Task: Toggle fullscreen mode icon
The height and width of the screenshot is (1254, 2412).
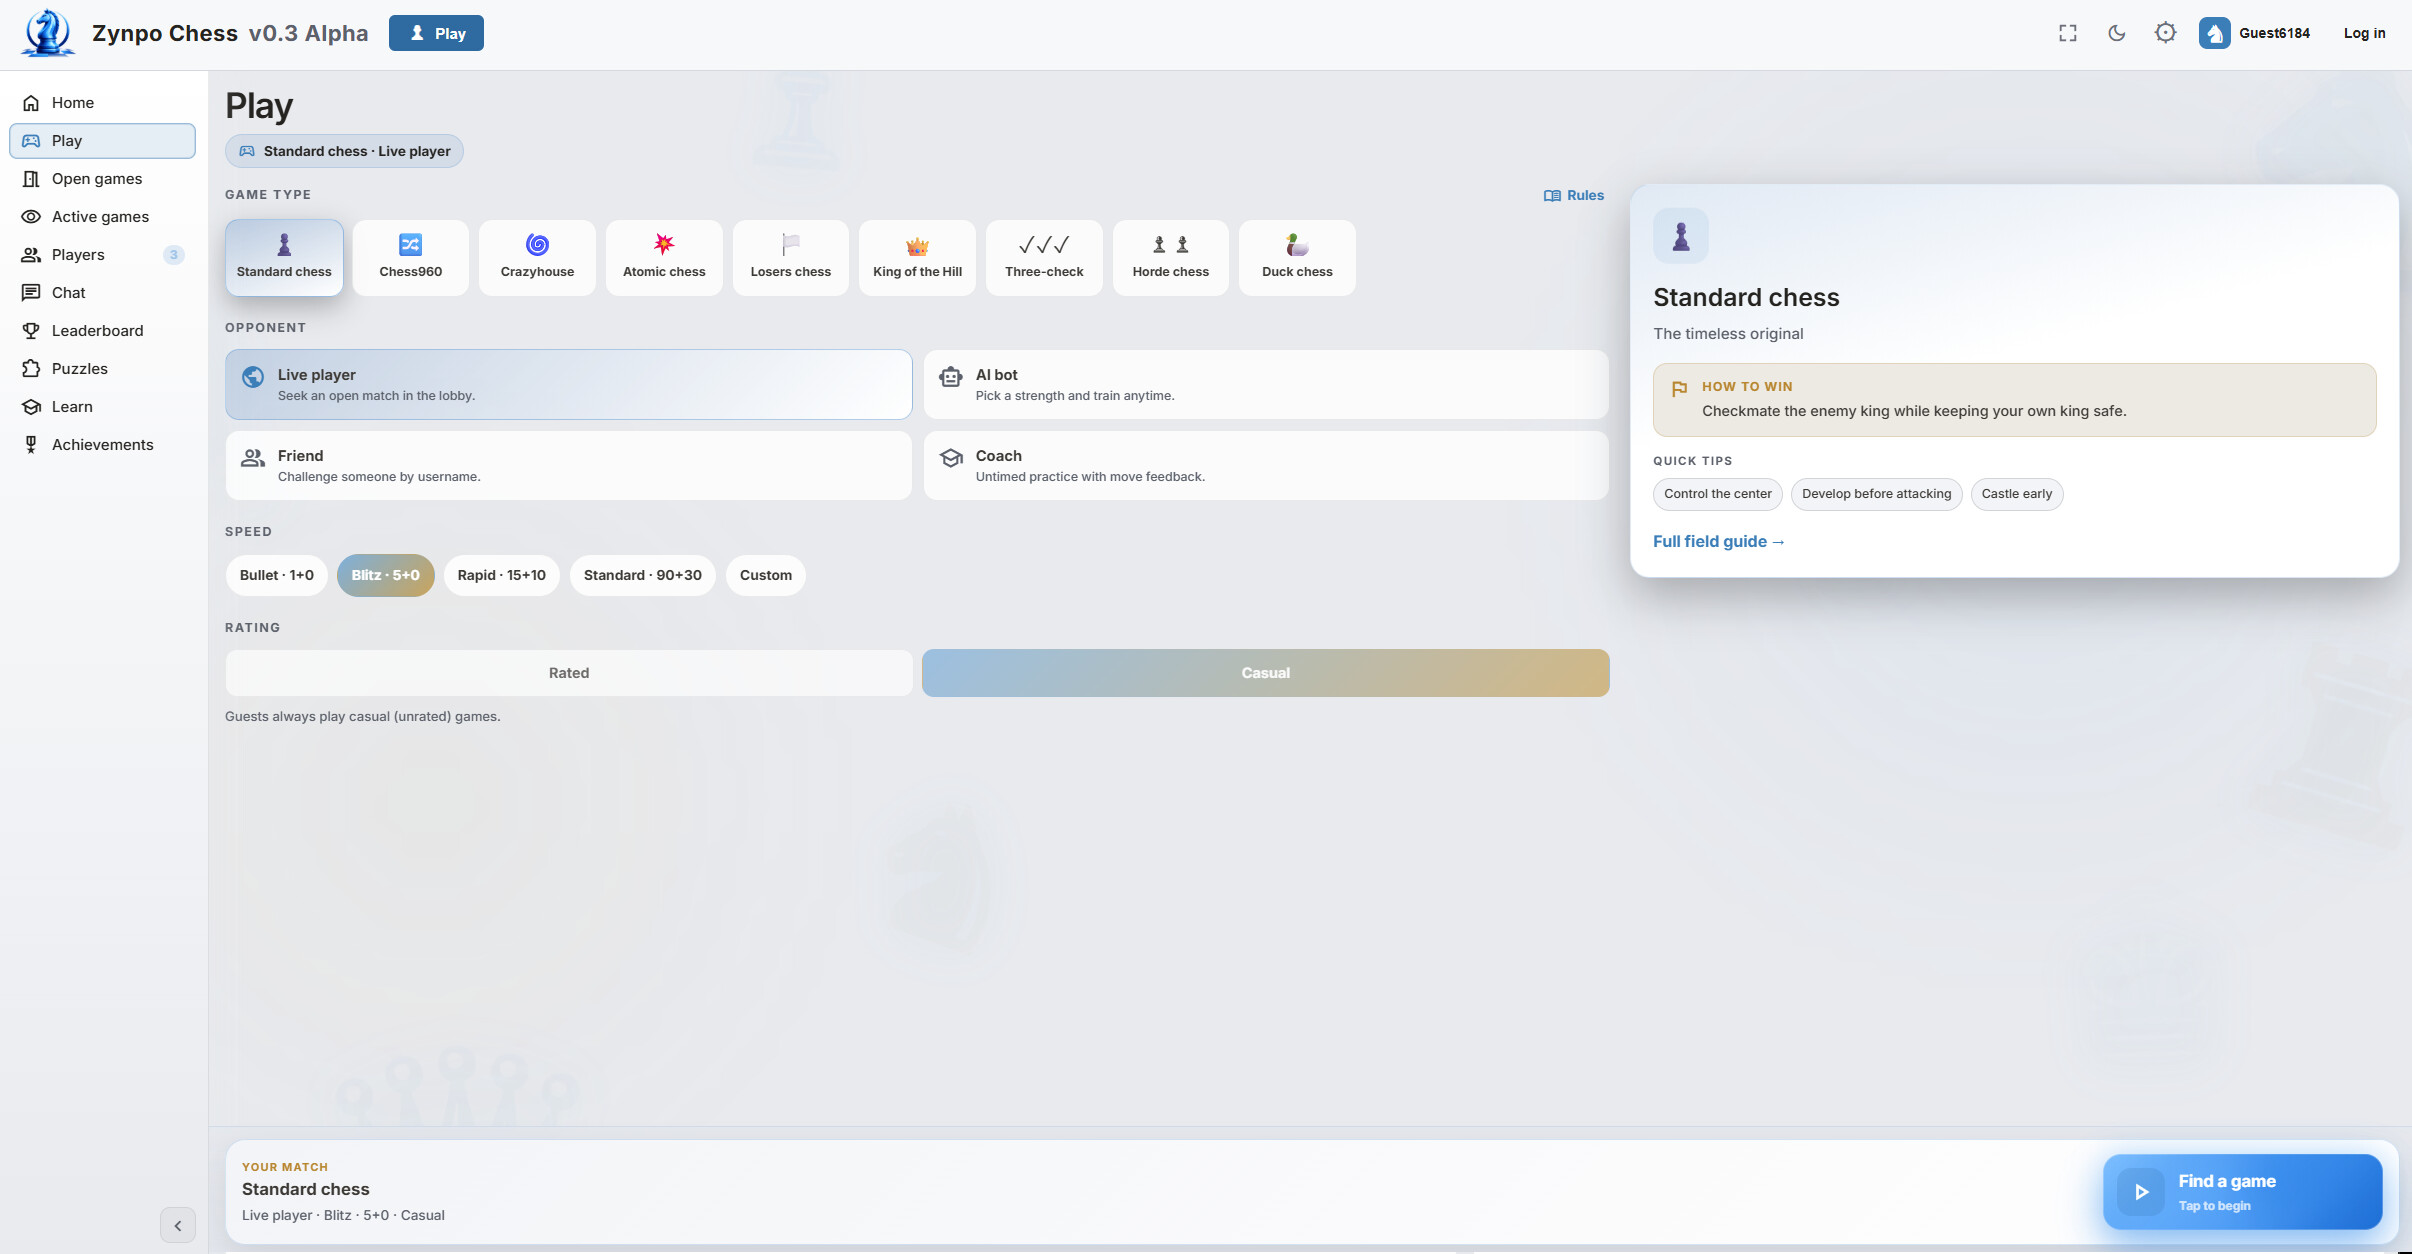Action: pos(2068,33)
